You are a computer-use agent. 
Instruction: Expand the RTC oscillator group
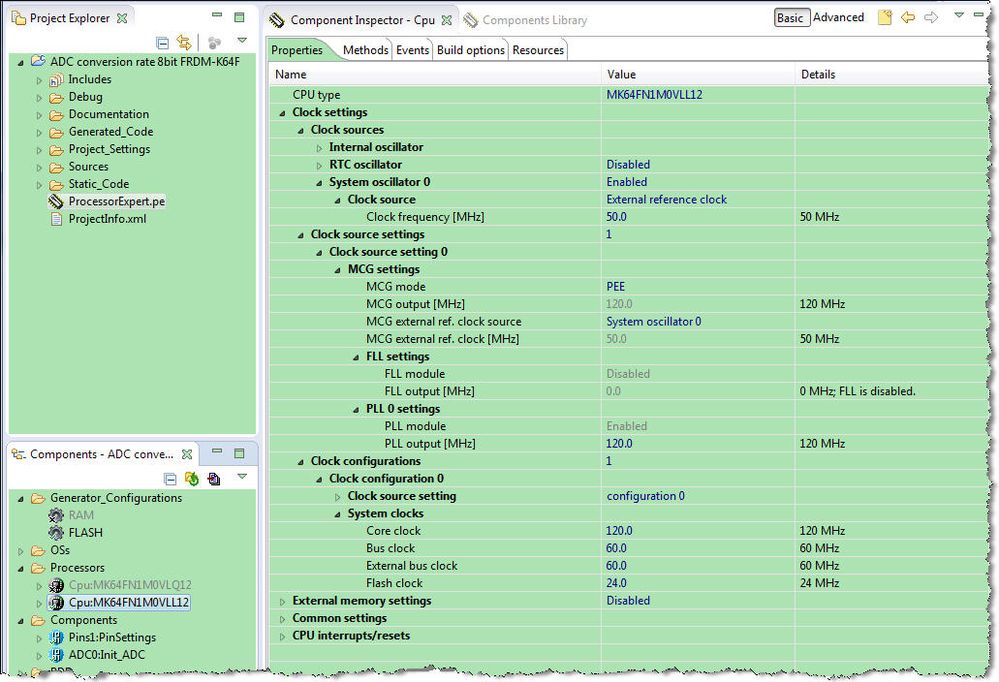coord(319,165)
